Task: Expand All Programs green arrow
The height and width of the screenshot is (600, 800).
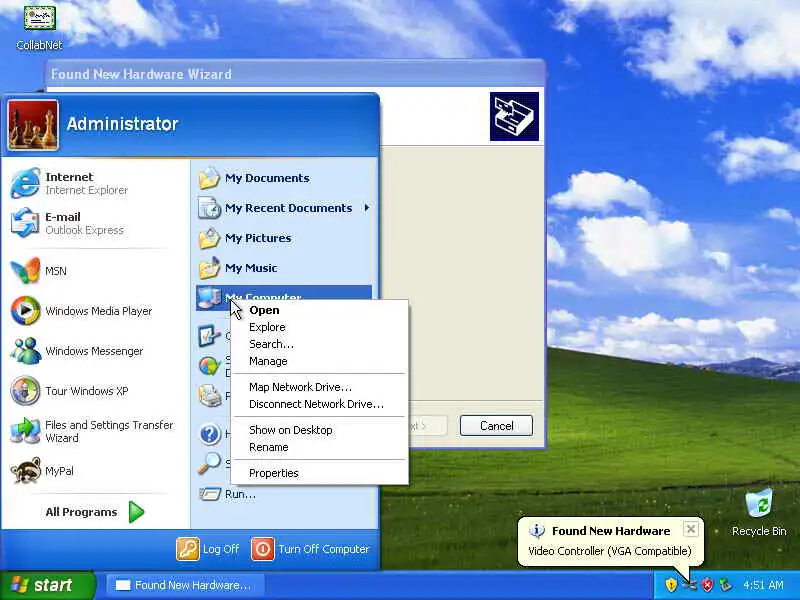Action: pos(136,512)
